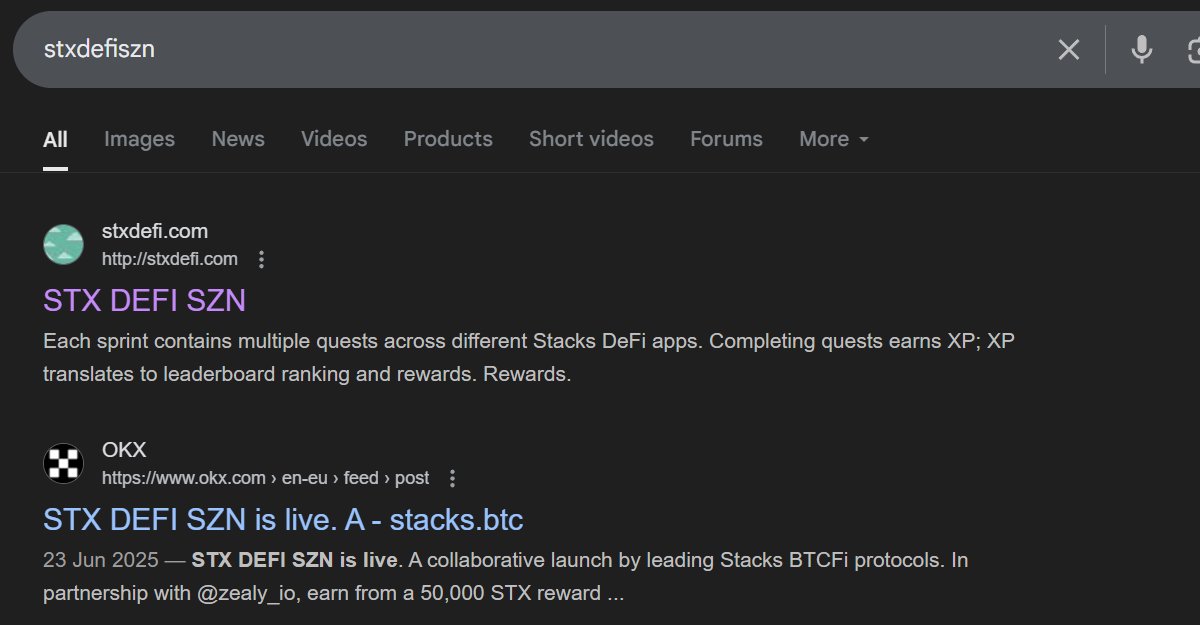Open the Forums tab
The height and width of the screenshot is (625, 1200).
pyautogui.click(x=726, y=139)
